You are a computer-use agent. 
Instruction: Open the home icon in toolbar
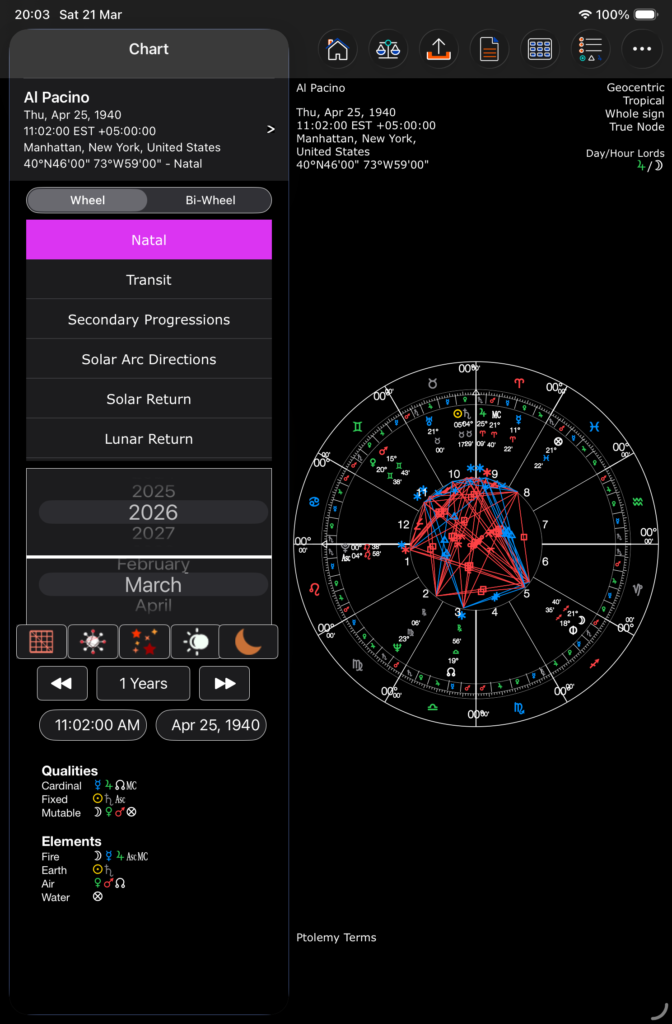click(x=338, y=49)
